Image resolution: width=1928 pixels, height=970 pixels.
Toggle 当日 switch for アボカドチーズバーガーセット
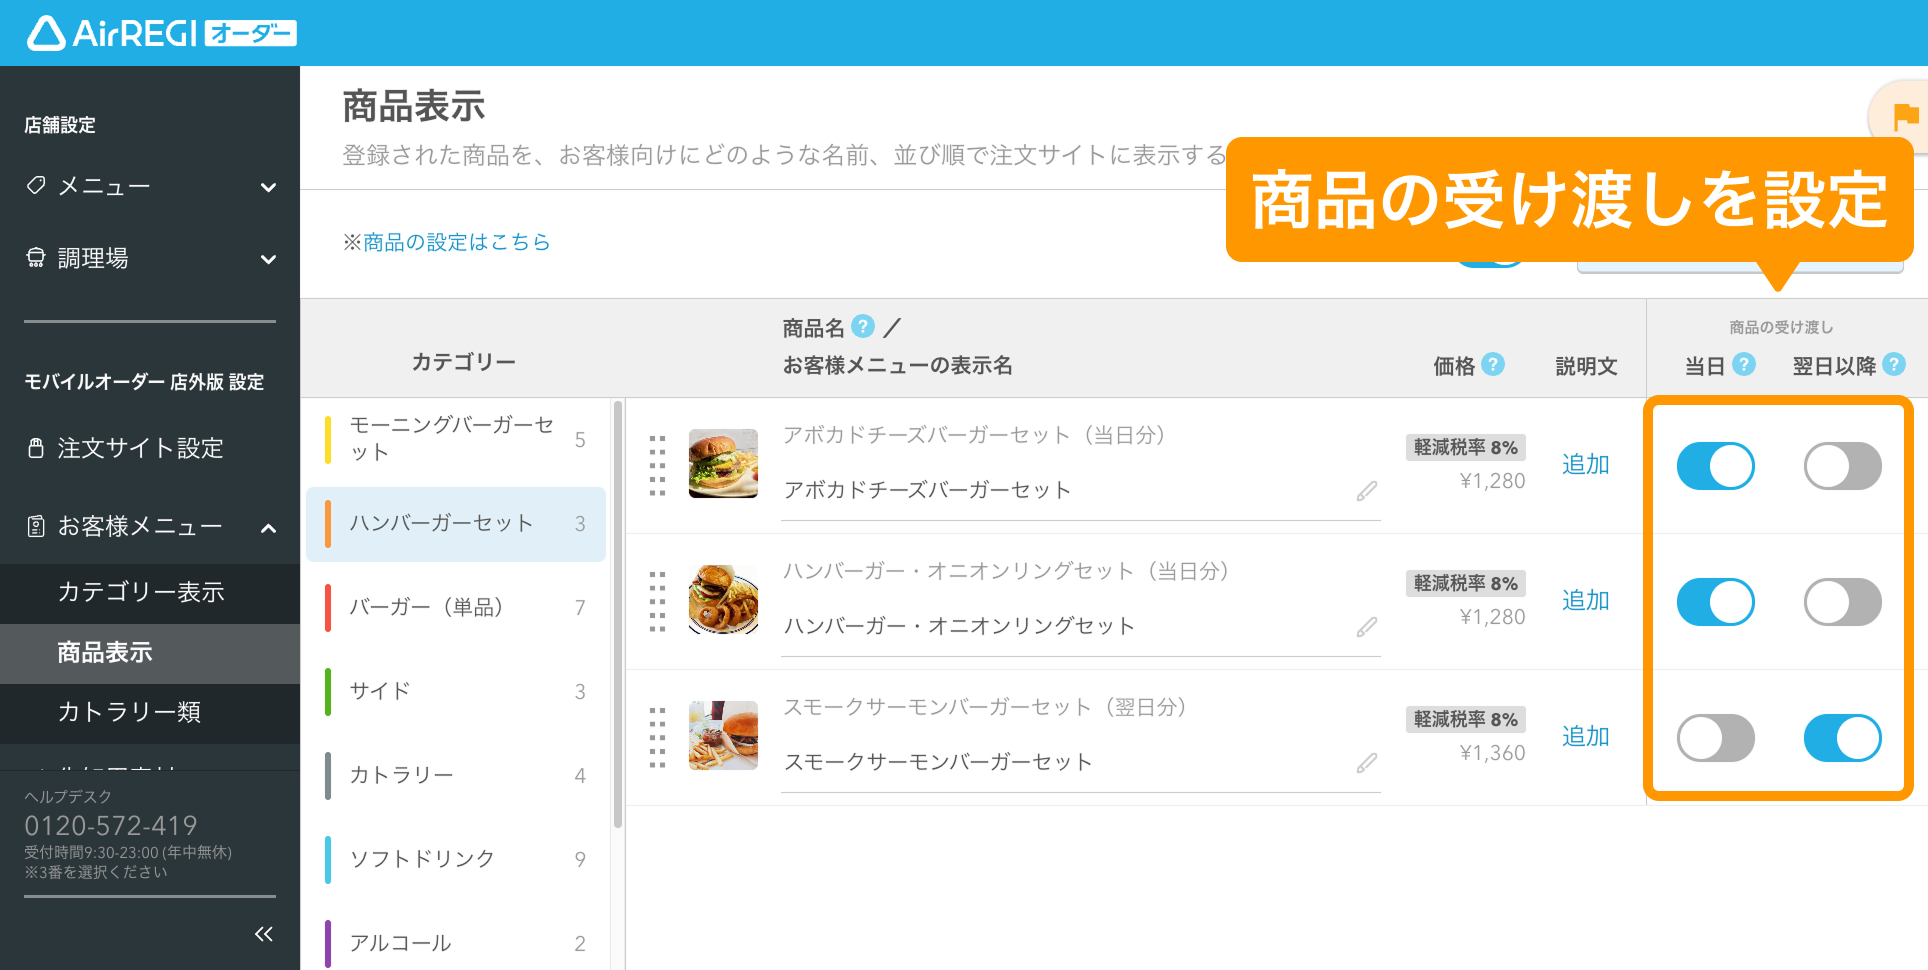pos(1716,466)
